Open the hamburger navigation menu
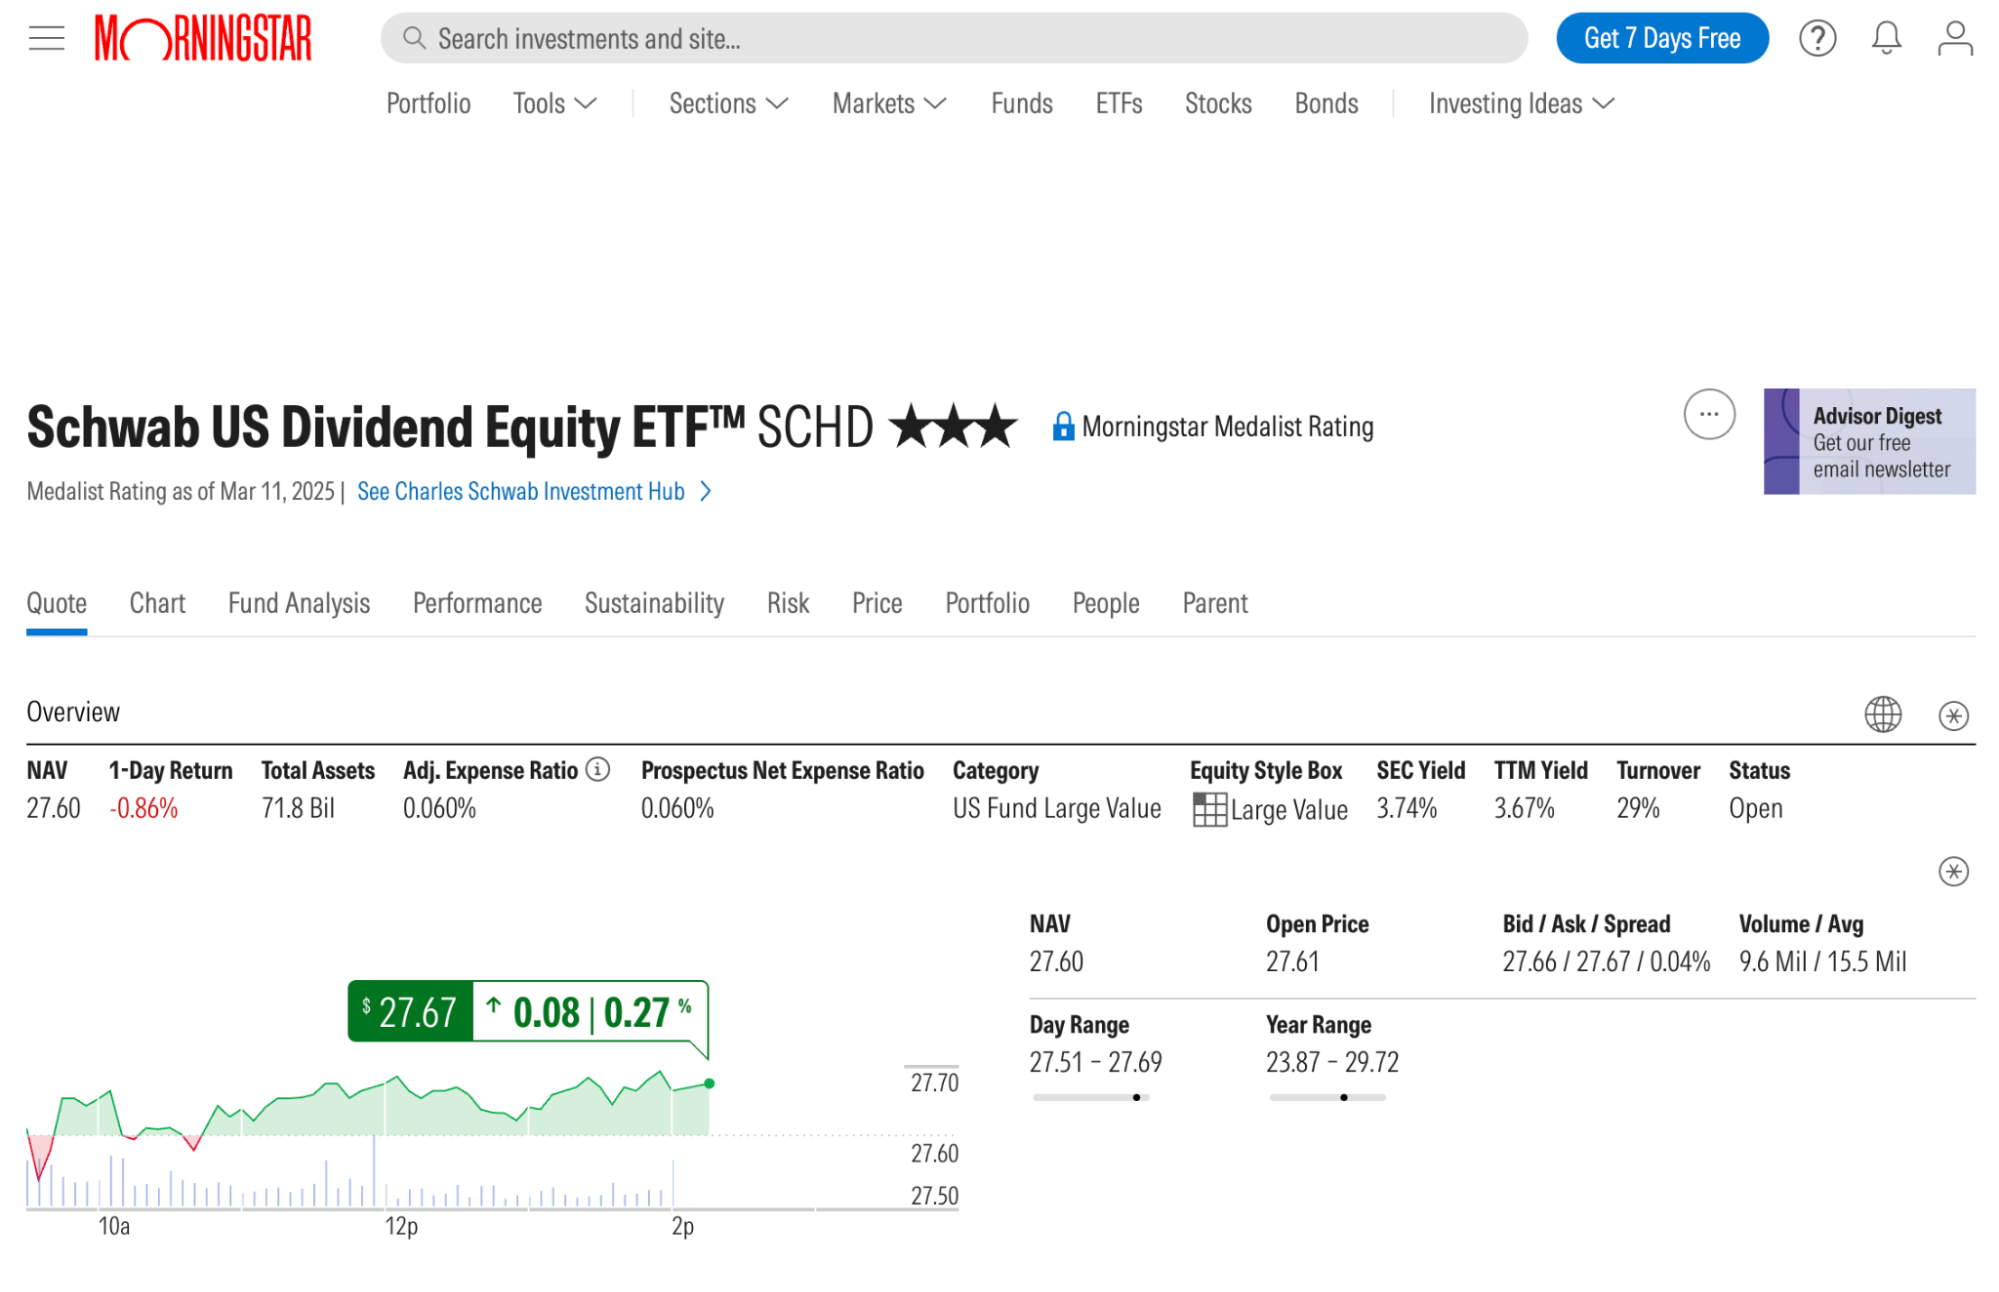The height and width of the screenshot is (1292, 1999). pyautogui.click(x=46, y=38)
